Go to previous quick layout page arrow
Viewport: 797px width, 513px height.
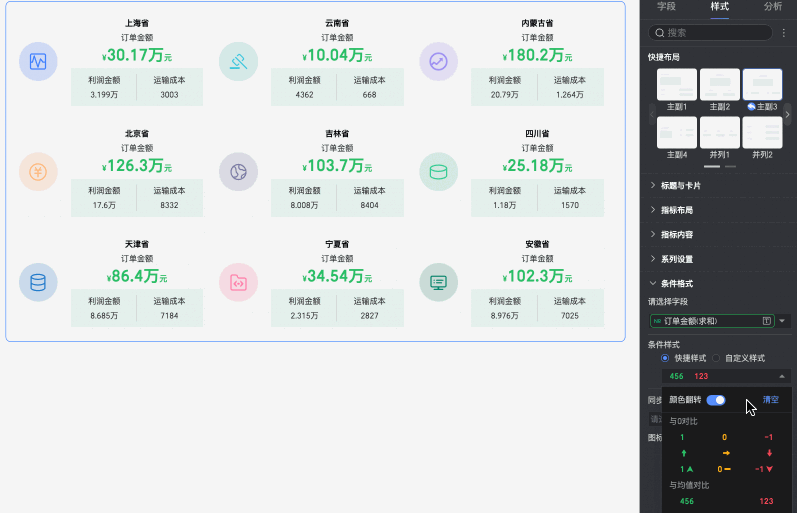pyautogui.click(x=652, y=114)
